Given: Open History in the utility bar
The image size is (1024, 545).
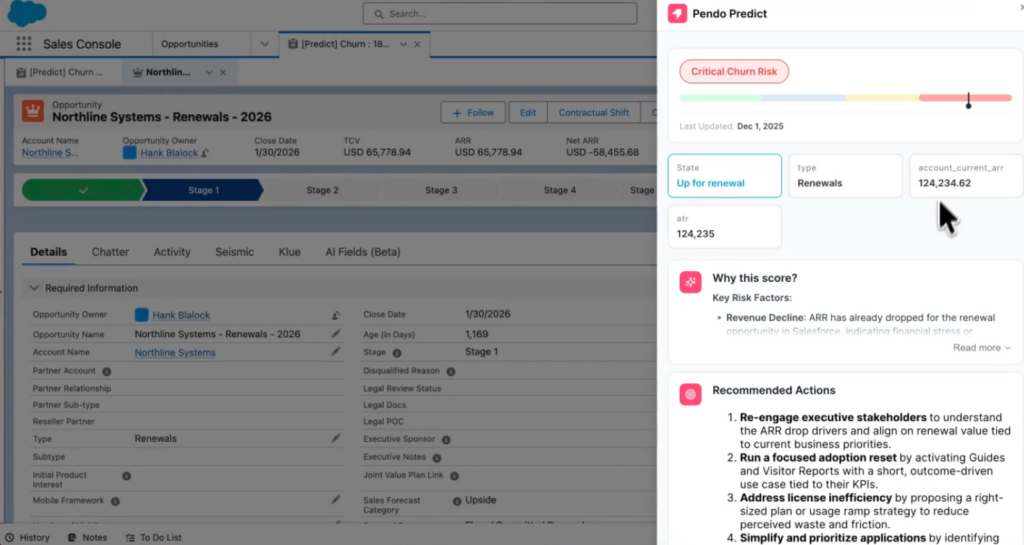Looking at the screenshot, I should [x=27, y=537].
